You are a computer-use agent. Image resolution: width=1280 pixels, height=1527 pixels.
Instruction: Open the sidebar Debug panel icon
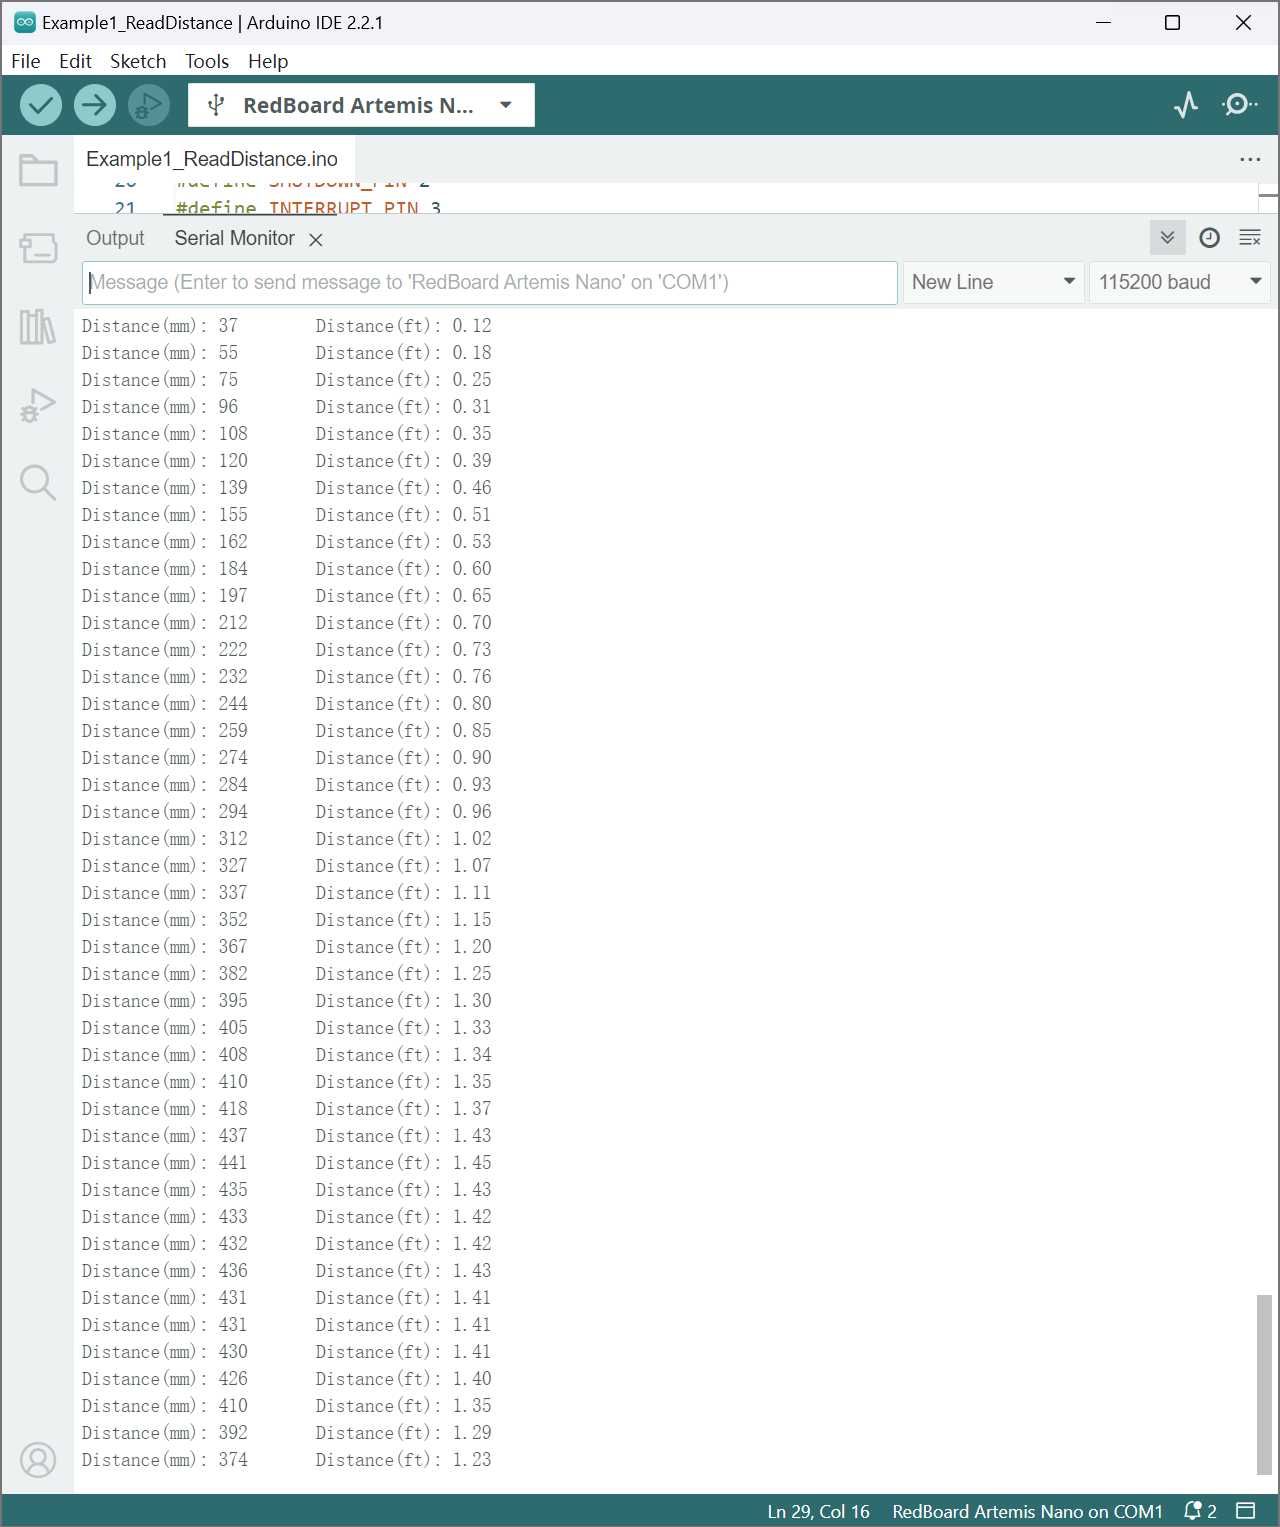pyautogui.click(x=38, y=405)
